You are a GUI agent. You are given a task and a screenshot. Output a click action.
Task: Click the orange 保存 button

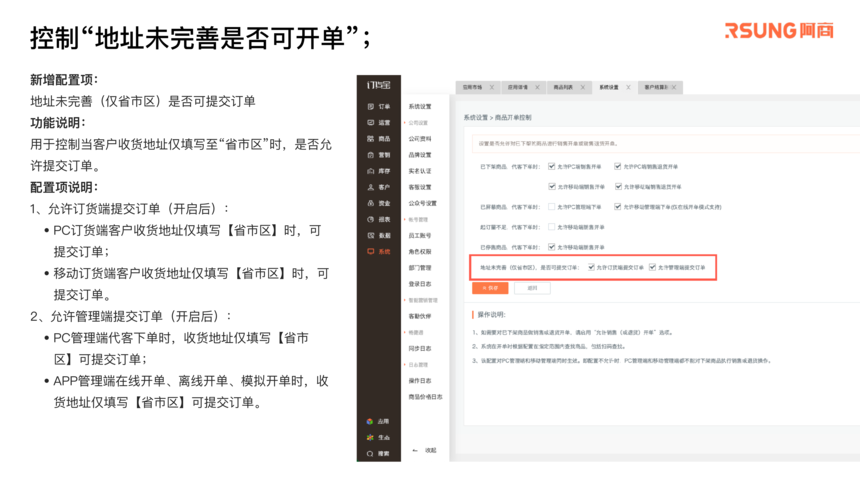[490, 288]
